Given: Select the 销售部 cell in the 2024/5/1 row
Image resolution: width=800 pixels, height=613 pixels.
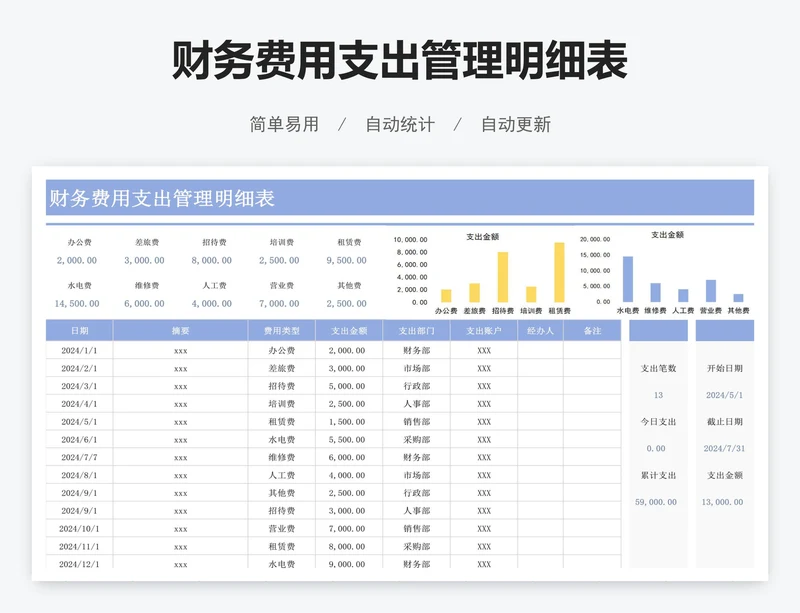Looking at the screenshot, I should pos(416,422).
